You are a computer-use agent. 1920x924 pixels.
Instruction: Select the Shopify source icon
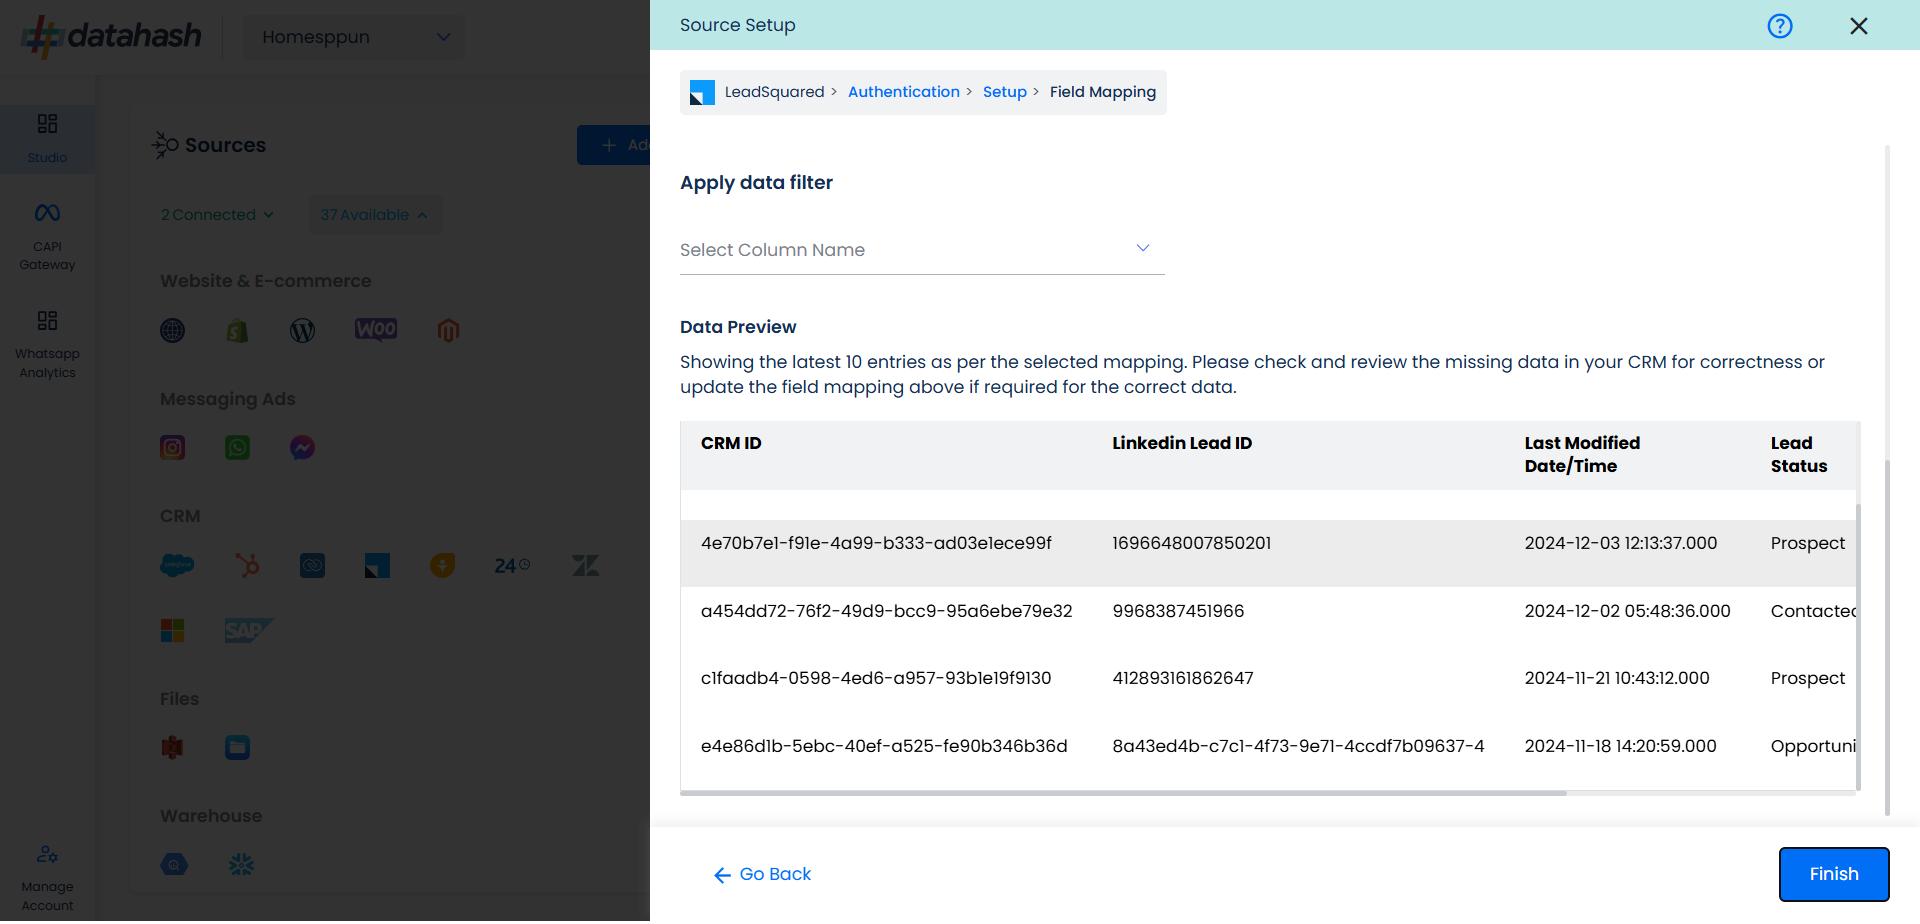pyautogui.click(x=237, y=331)
